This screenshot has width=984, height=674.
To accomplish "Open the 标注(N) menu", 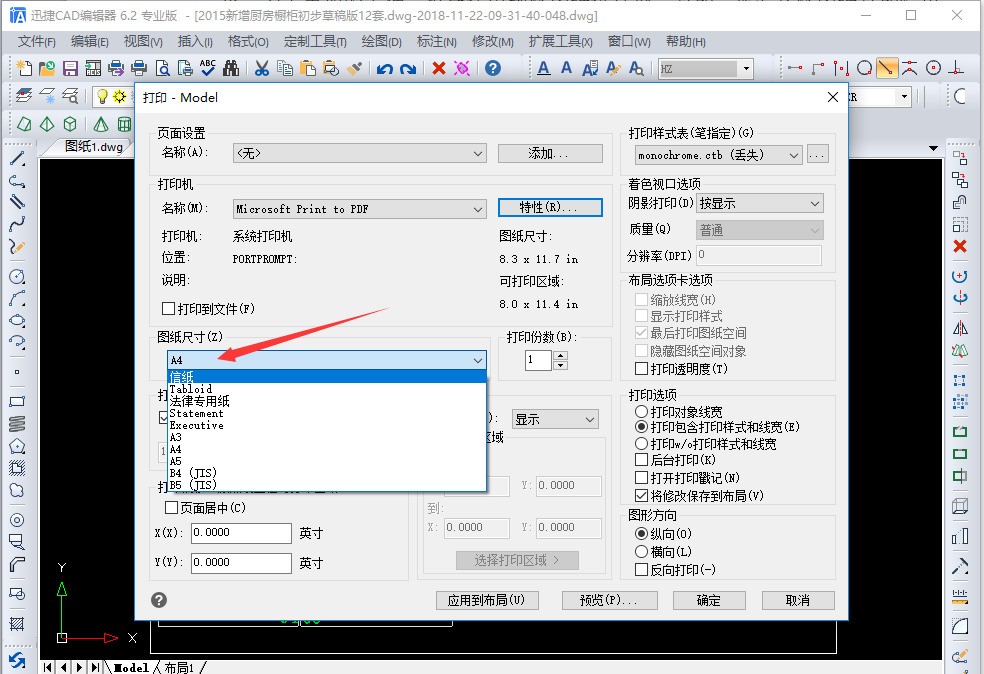I will click(x=437, y=41).
